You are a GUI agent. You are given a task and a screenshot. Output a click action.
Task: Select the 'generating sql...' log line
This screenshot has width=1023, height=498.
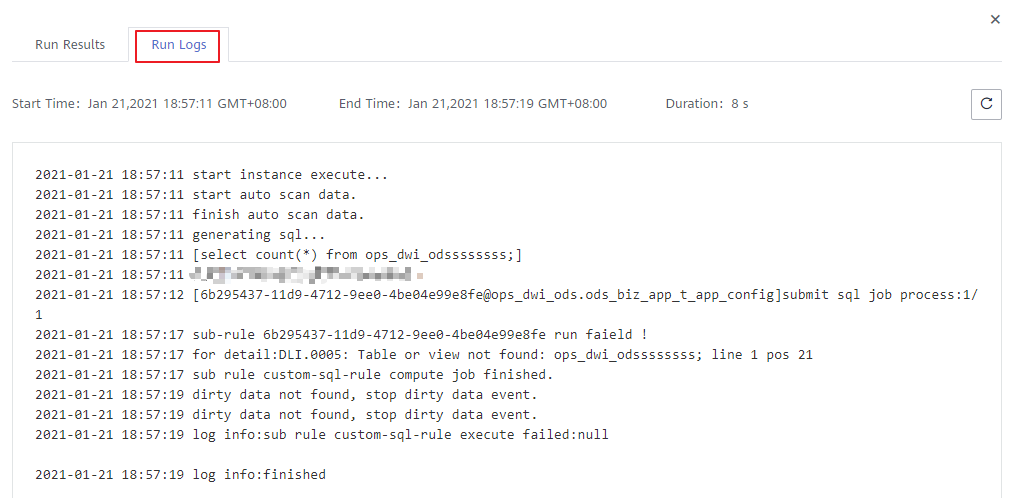180,234
